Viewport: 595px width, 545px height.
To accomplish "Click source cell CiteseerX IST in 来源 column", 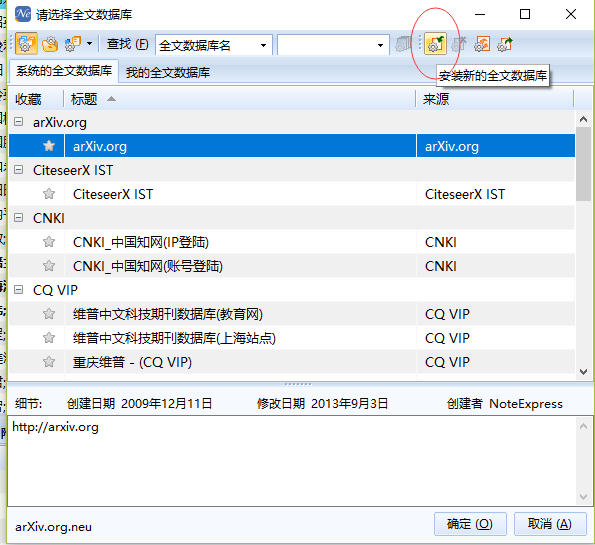I will pyautogui.click(x=465, y=194).
